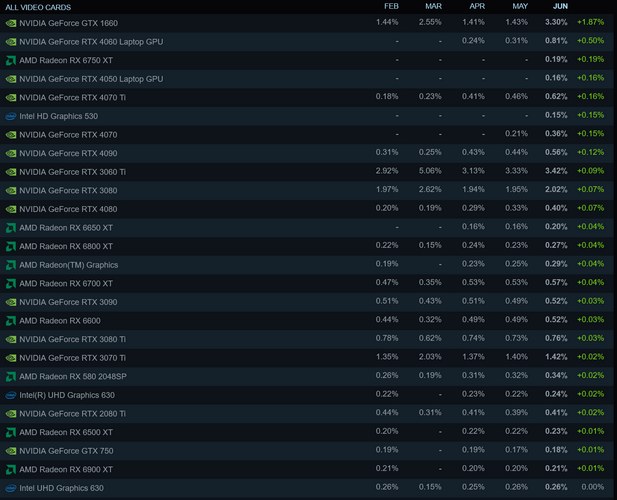Click the Intel icon next to UHD Graphics 630
Image resolution: width=617 pixels, height=500 pixels.
pos(11,487)
